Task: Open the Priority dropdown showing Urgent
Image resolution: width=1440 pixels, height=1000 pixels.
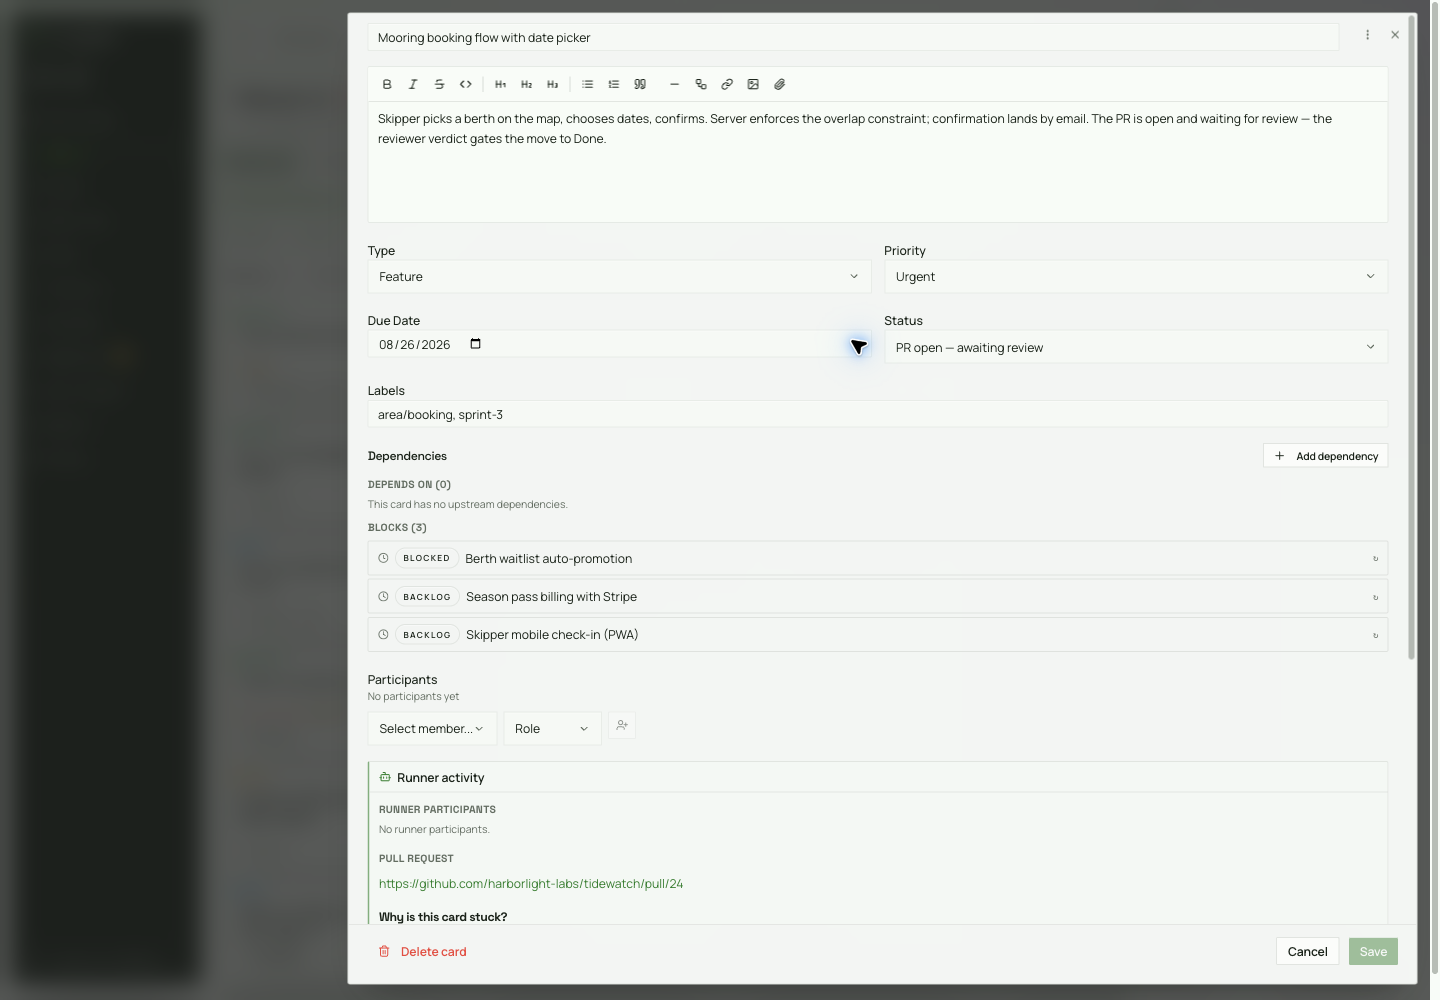Action: tap(1136, 277)
